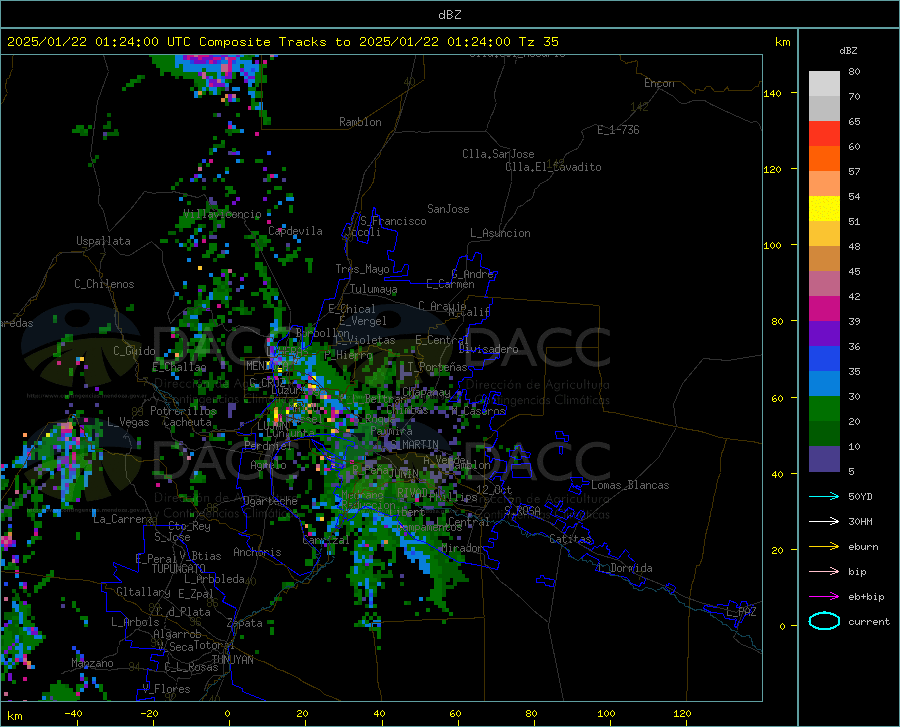Click the Zapata label

coord(245,623)
